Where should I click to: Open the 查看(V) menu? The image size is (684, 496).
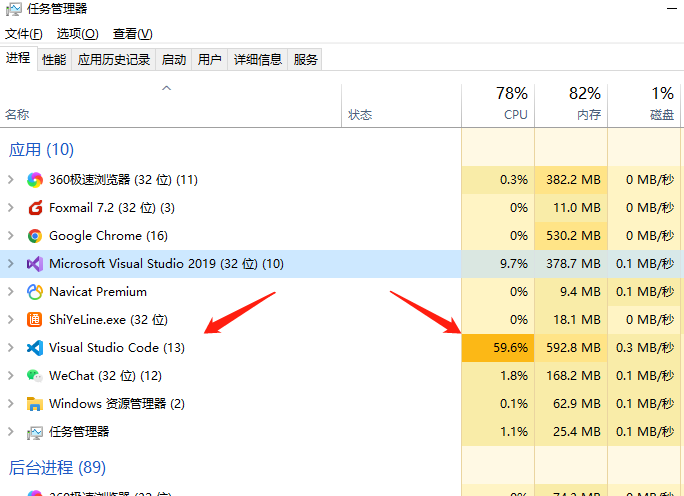133,34
